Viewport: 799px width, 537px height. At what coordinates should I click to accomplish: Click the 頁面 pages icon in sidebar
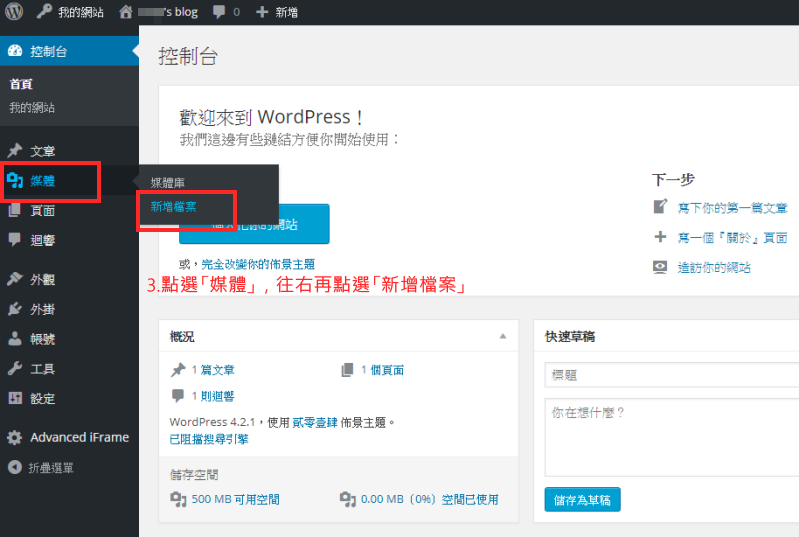tap(15, 209)
